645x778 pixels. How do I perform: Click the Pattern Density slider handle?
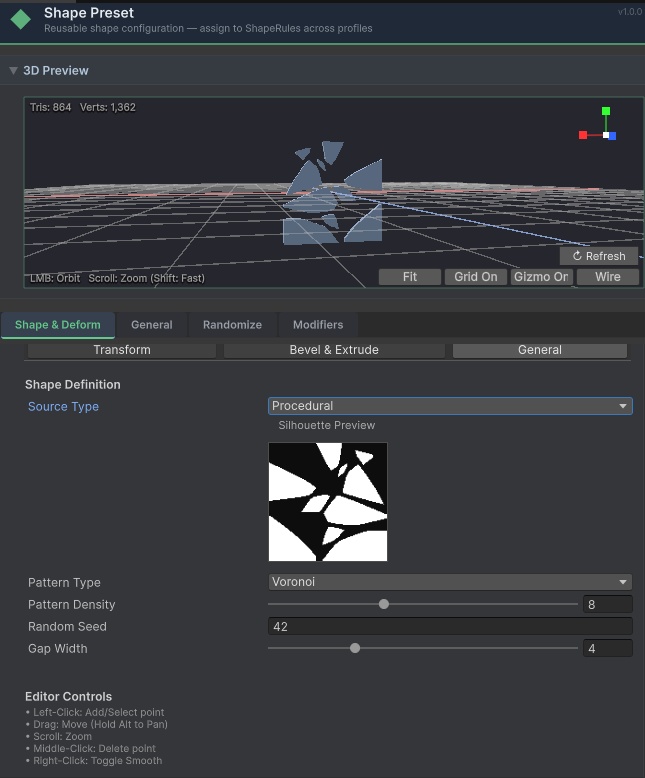384,604
